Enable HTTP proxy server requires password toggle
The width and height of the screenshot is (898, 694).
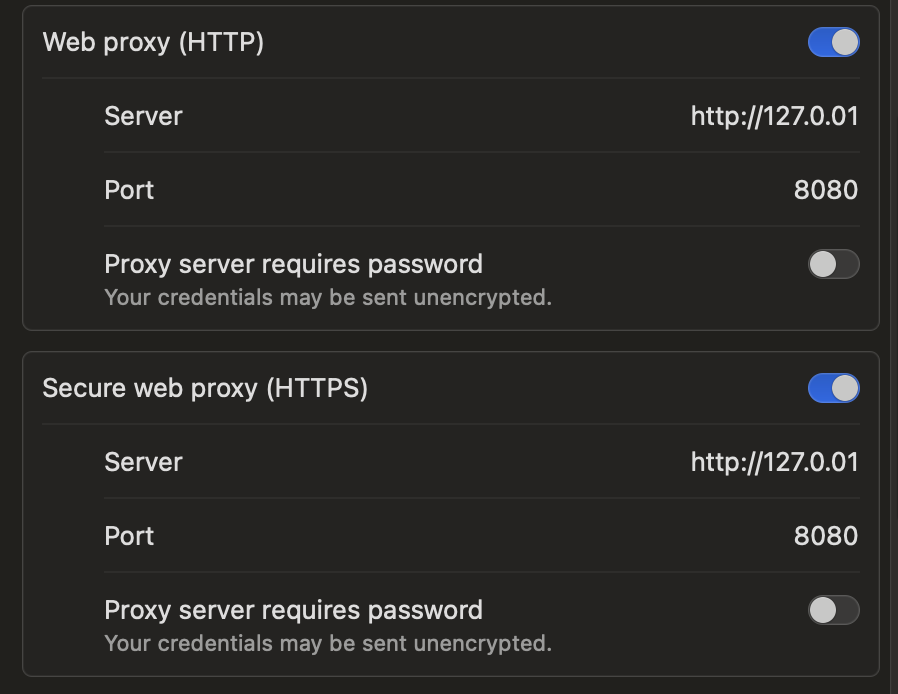(833, 264)
